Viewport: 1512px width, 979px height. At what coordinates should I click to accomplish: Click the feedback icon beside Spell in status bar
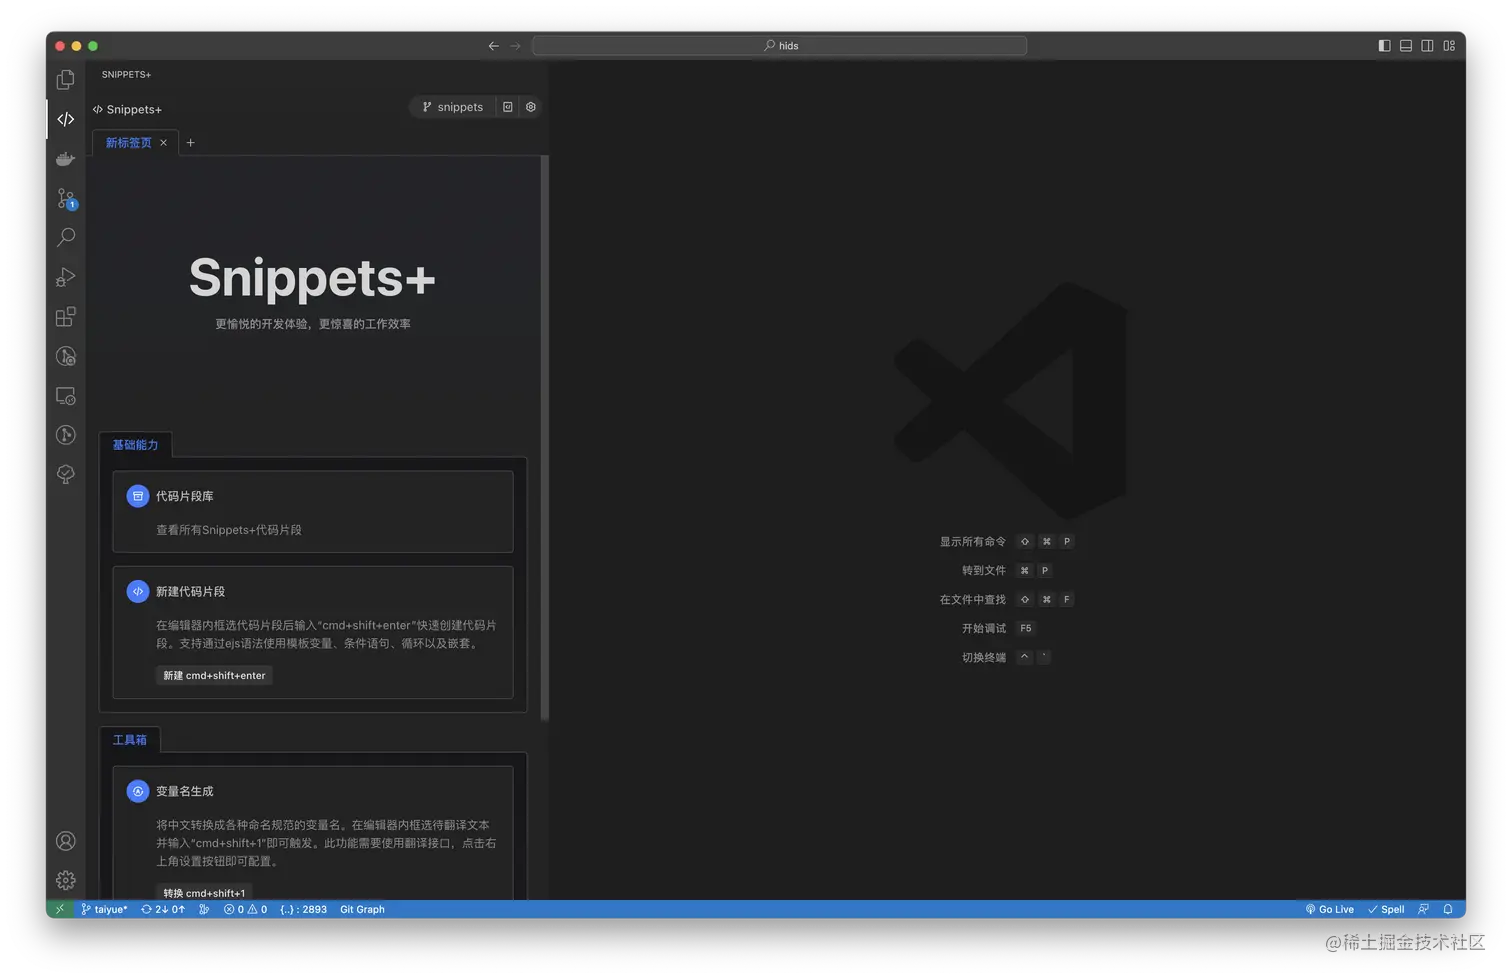click(1423, 909)
